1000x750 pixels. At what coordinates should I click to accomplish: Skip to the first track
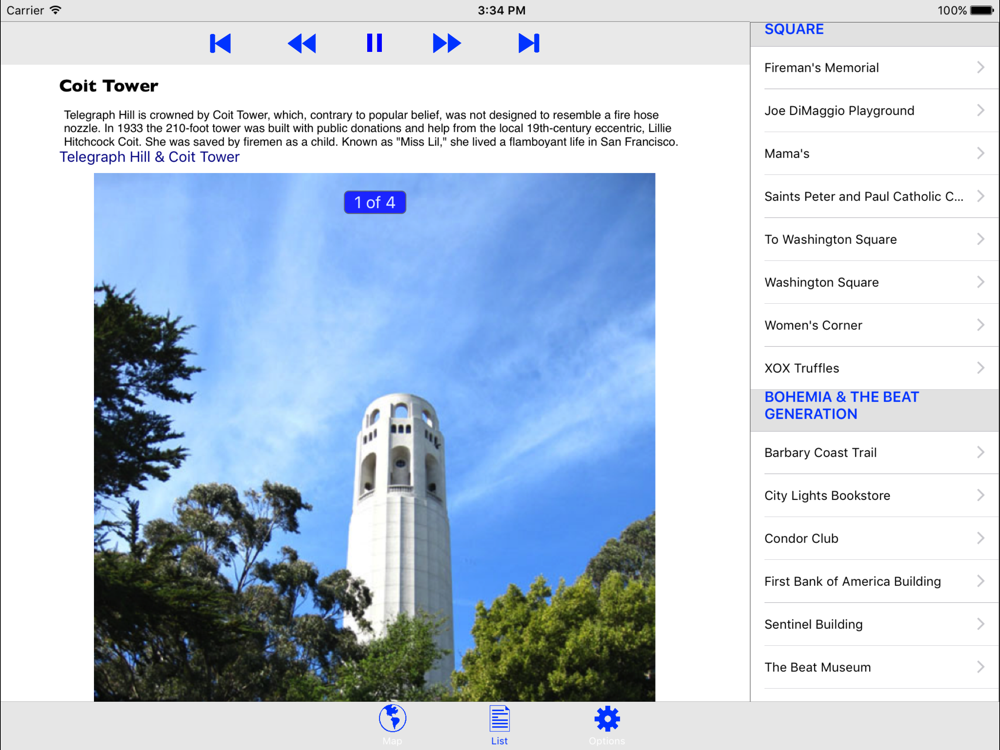[220, 43]
